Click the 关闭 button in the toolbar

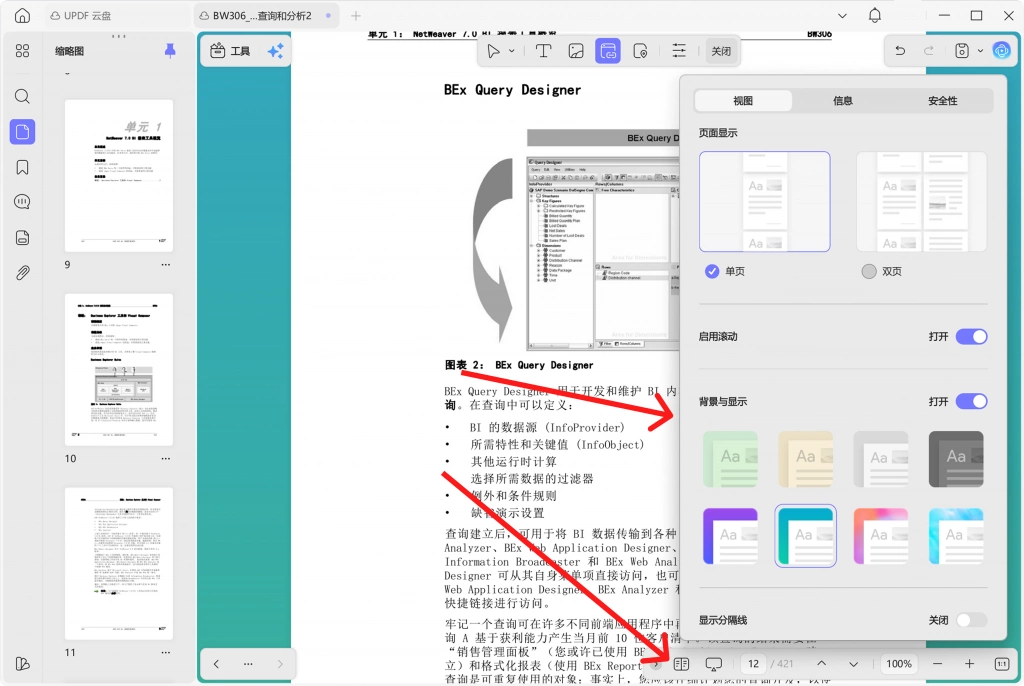[x=721, y=51]
